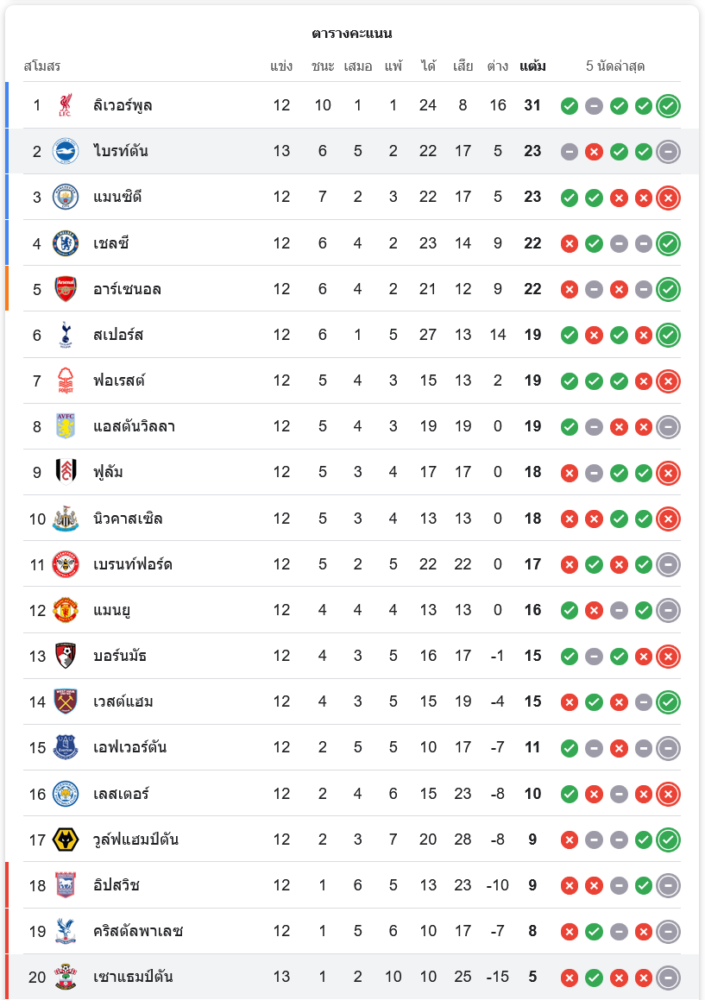
Task: Click the Tottenham cockerel crest icon
Action: click(65, 335)
